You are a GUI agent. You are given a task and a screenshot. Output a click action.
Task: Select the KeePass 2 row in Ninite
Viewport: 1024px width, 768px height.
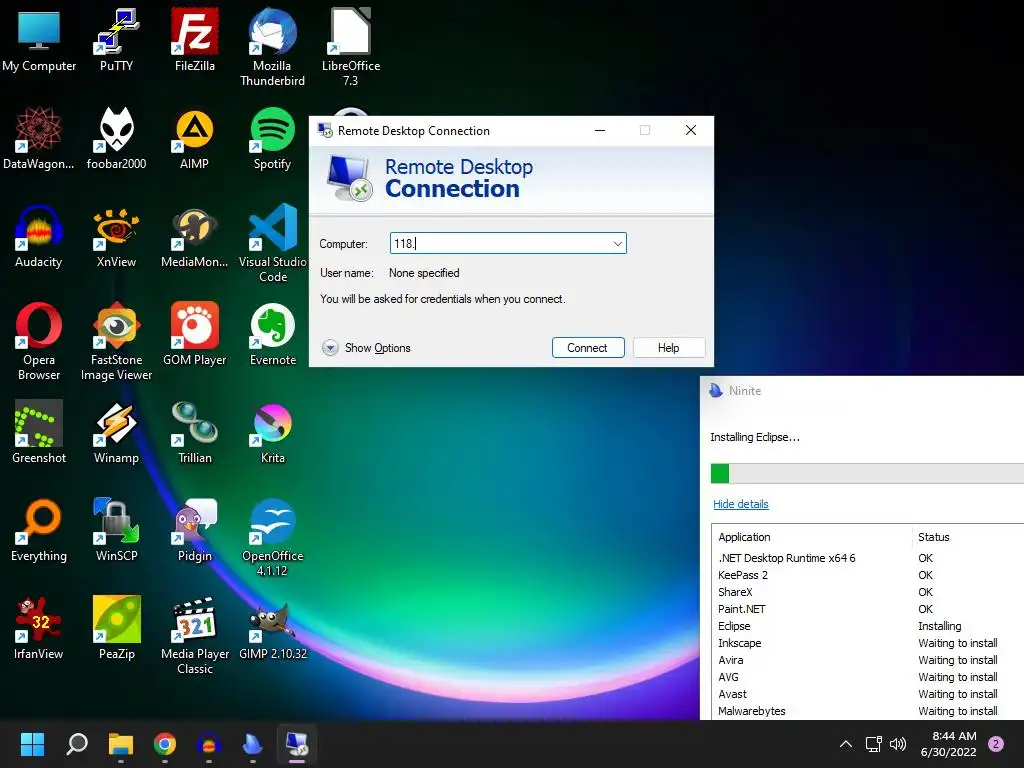coord(869,575)
